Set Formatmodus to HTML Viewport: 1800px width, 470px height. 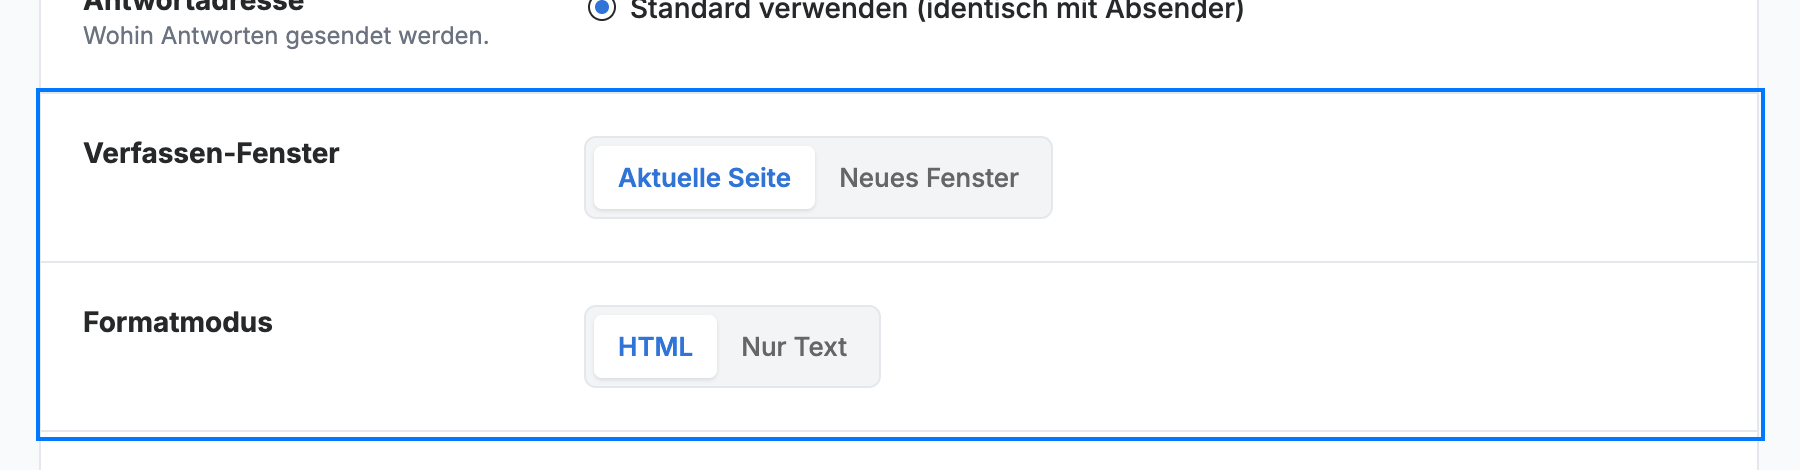(655, 347)
